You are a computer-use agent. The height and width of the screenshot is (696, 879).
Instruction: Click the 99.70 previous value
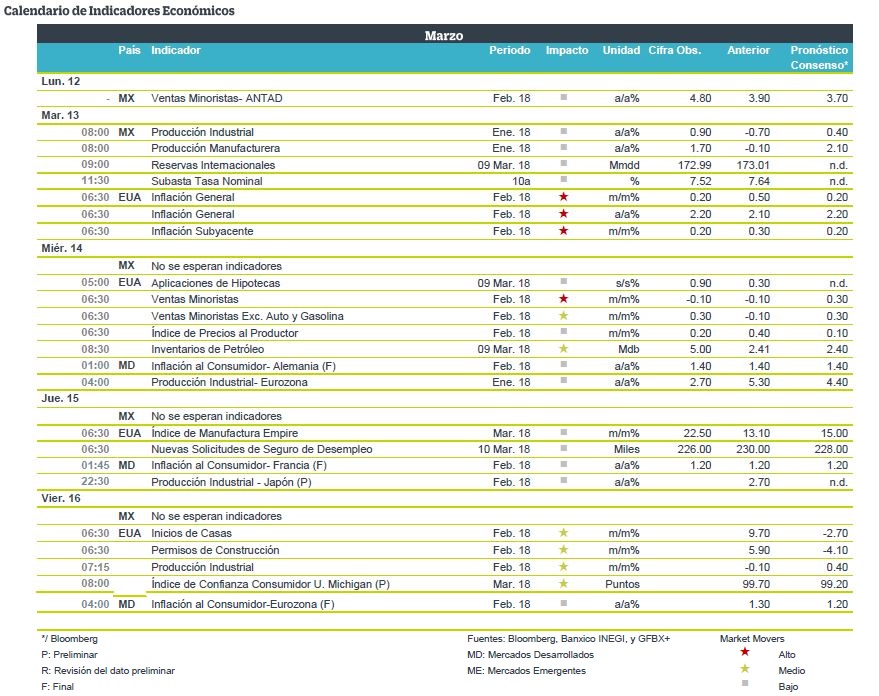point(756,584)
